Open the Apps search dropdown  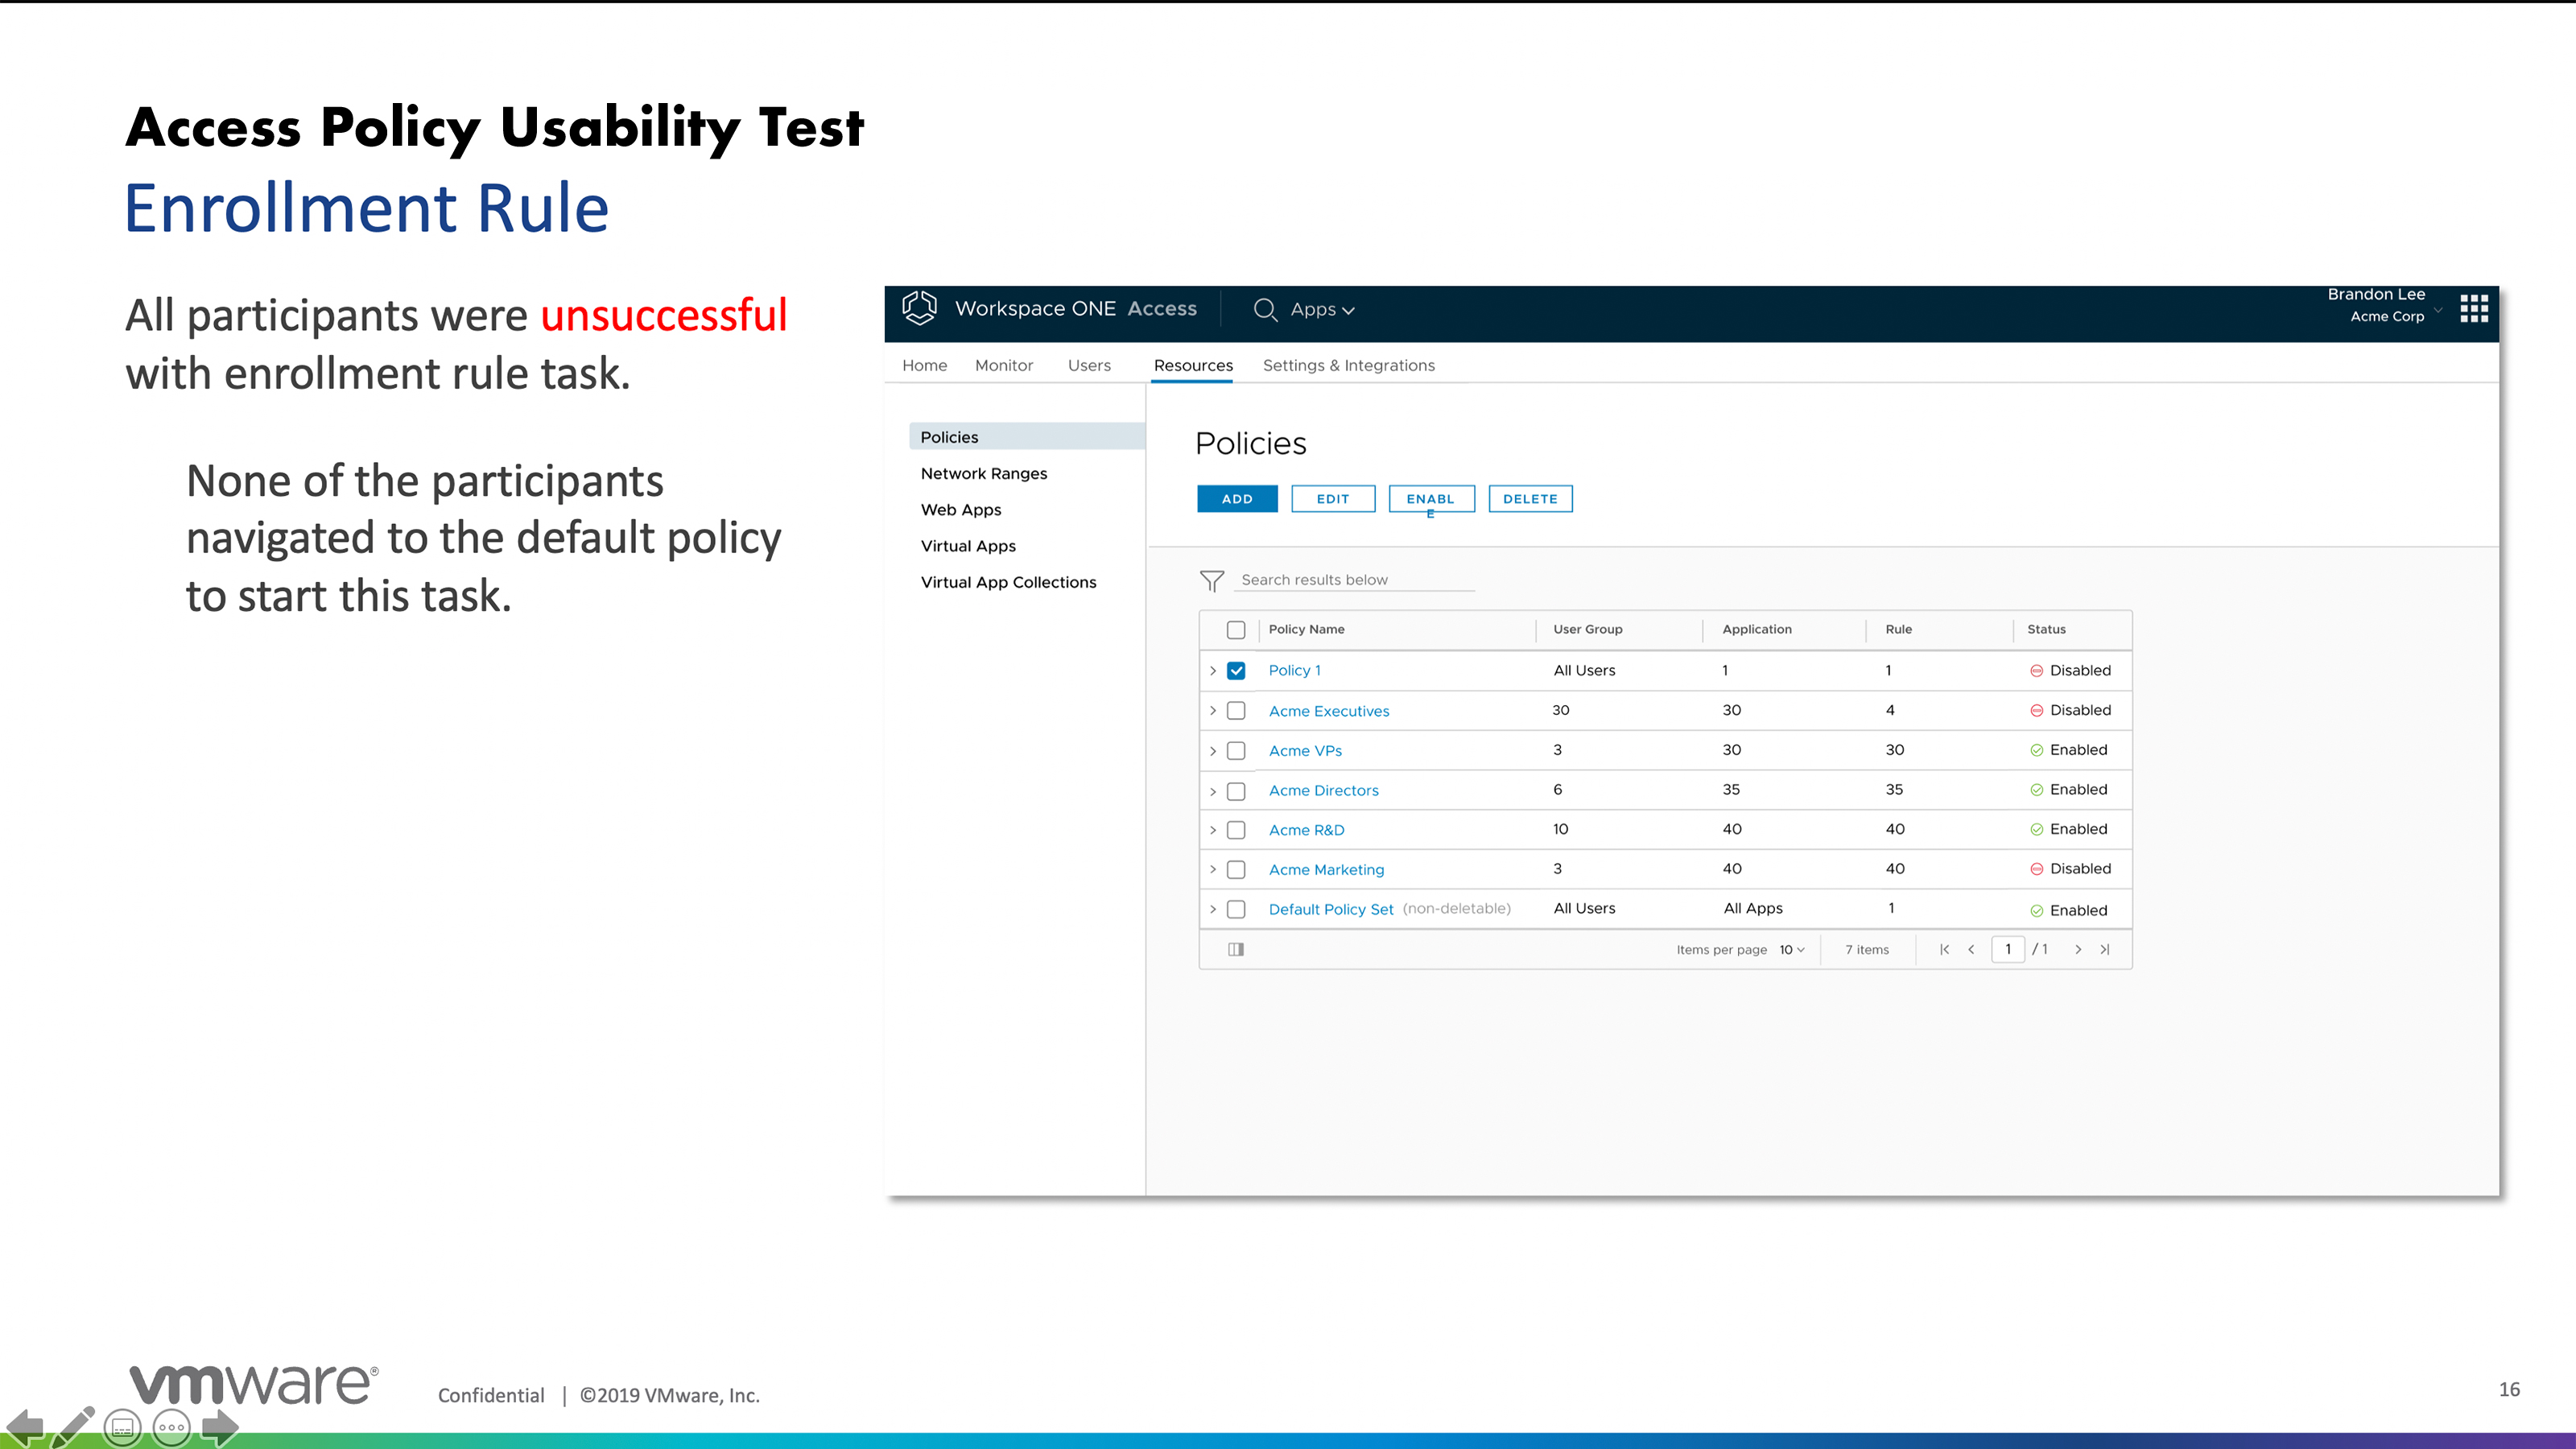(x=1322, y=310)
